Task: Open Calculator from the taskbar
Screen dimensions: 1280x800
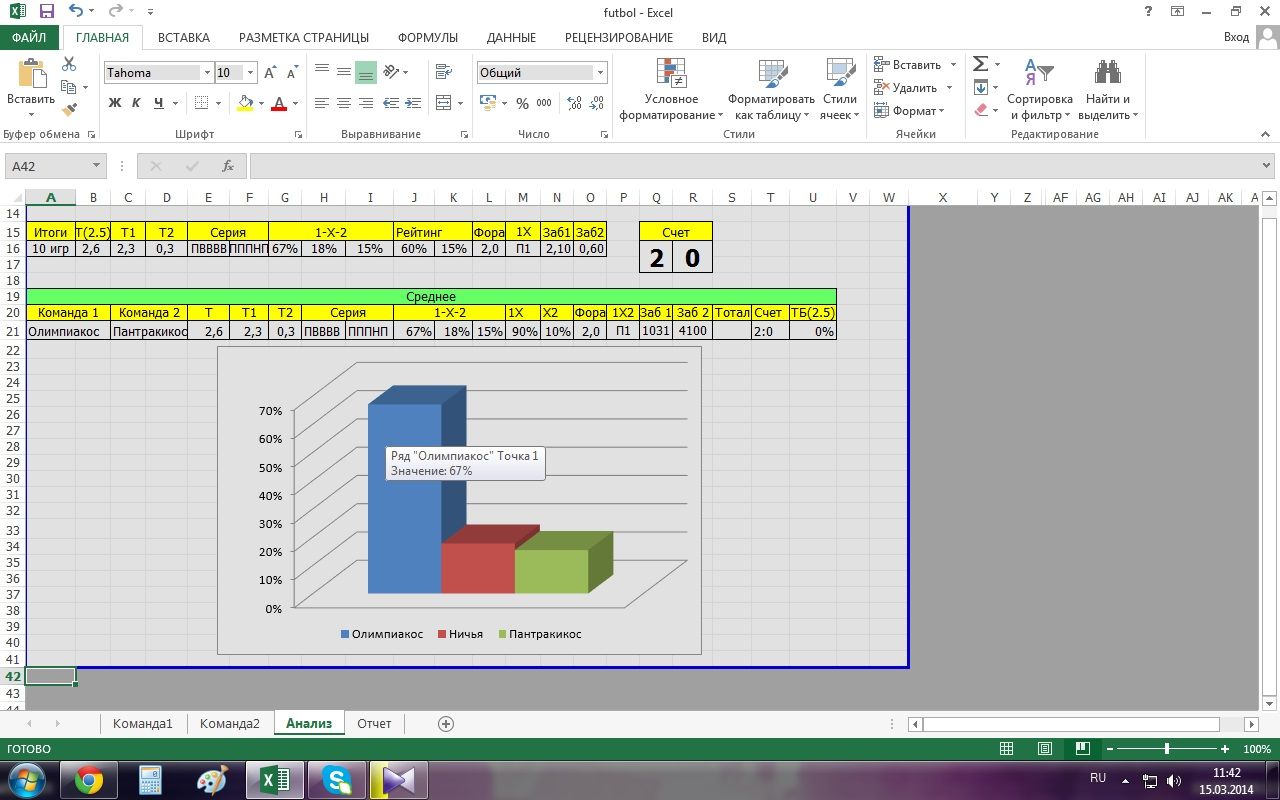Action: [151, 780]
